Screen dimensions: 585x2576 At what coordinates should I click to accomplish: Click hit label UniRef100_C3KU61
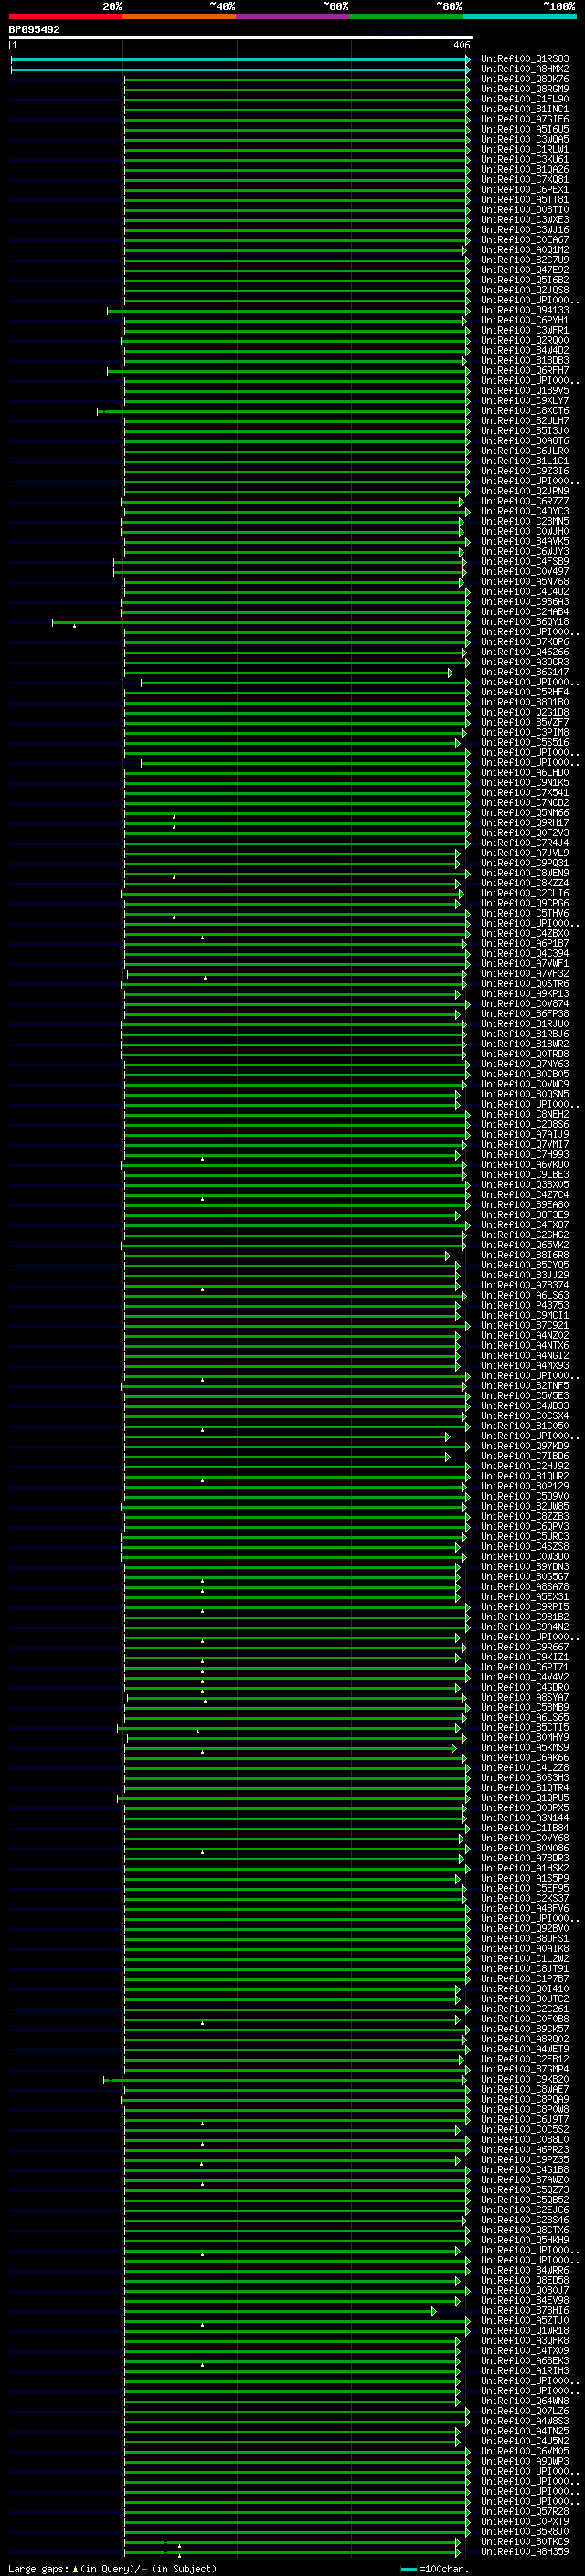[525, 159]
